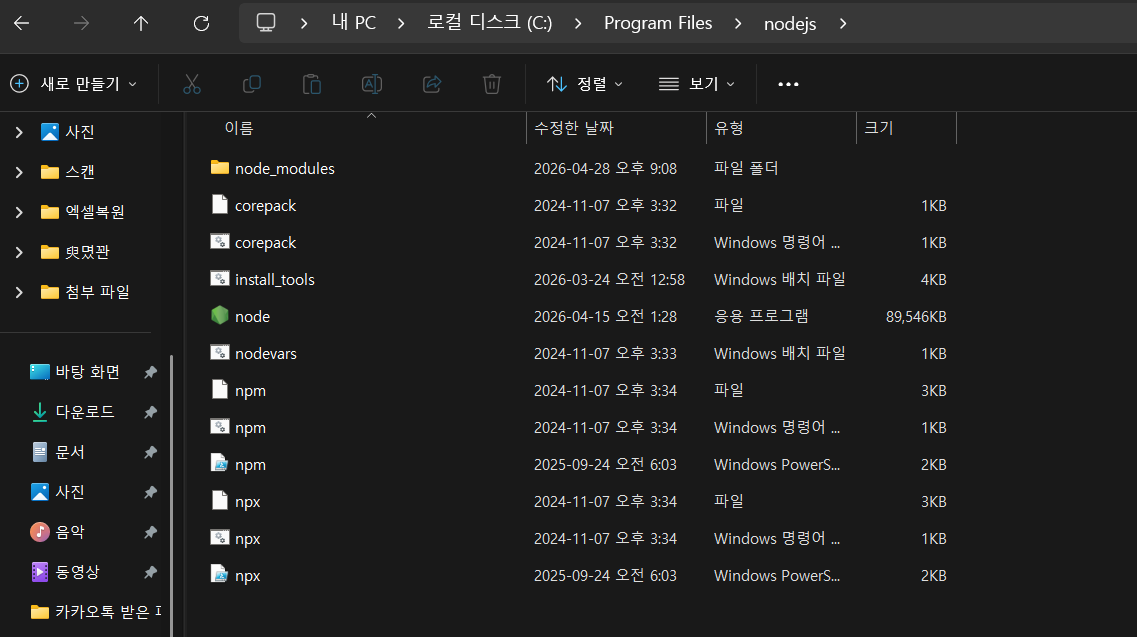
Task: Open 다운로드 in quick access
Action: 85,412
